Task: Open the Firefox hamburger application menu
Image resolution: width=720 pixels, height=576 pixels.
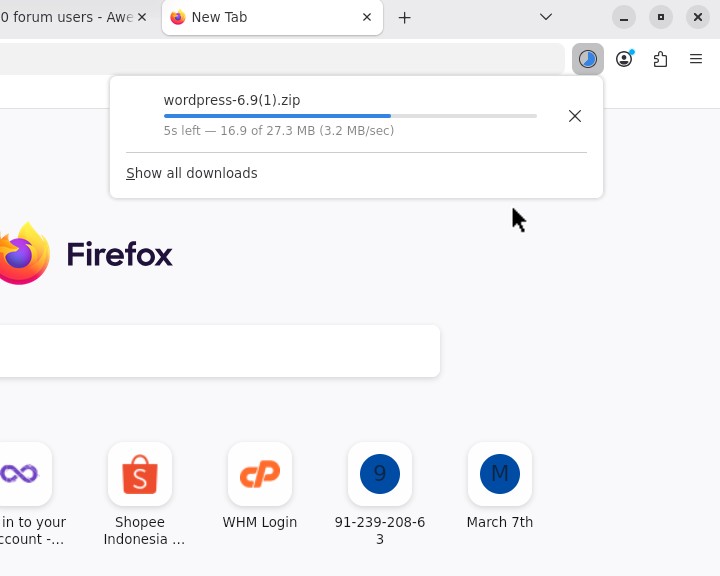Action: coord(696,59)
